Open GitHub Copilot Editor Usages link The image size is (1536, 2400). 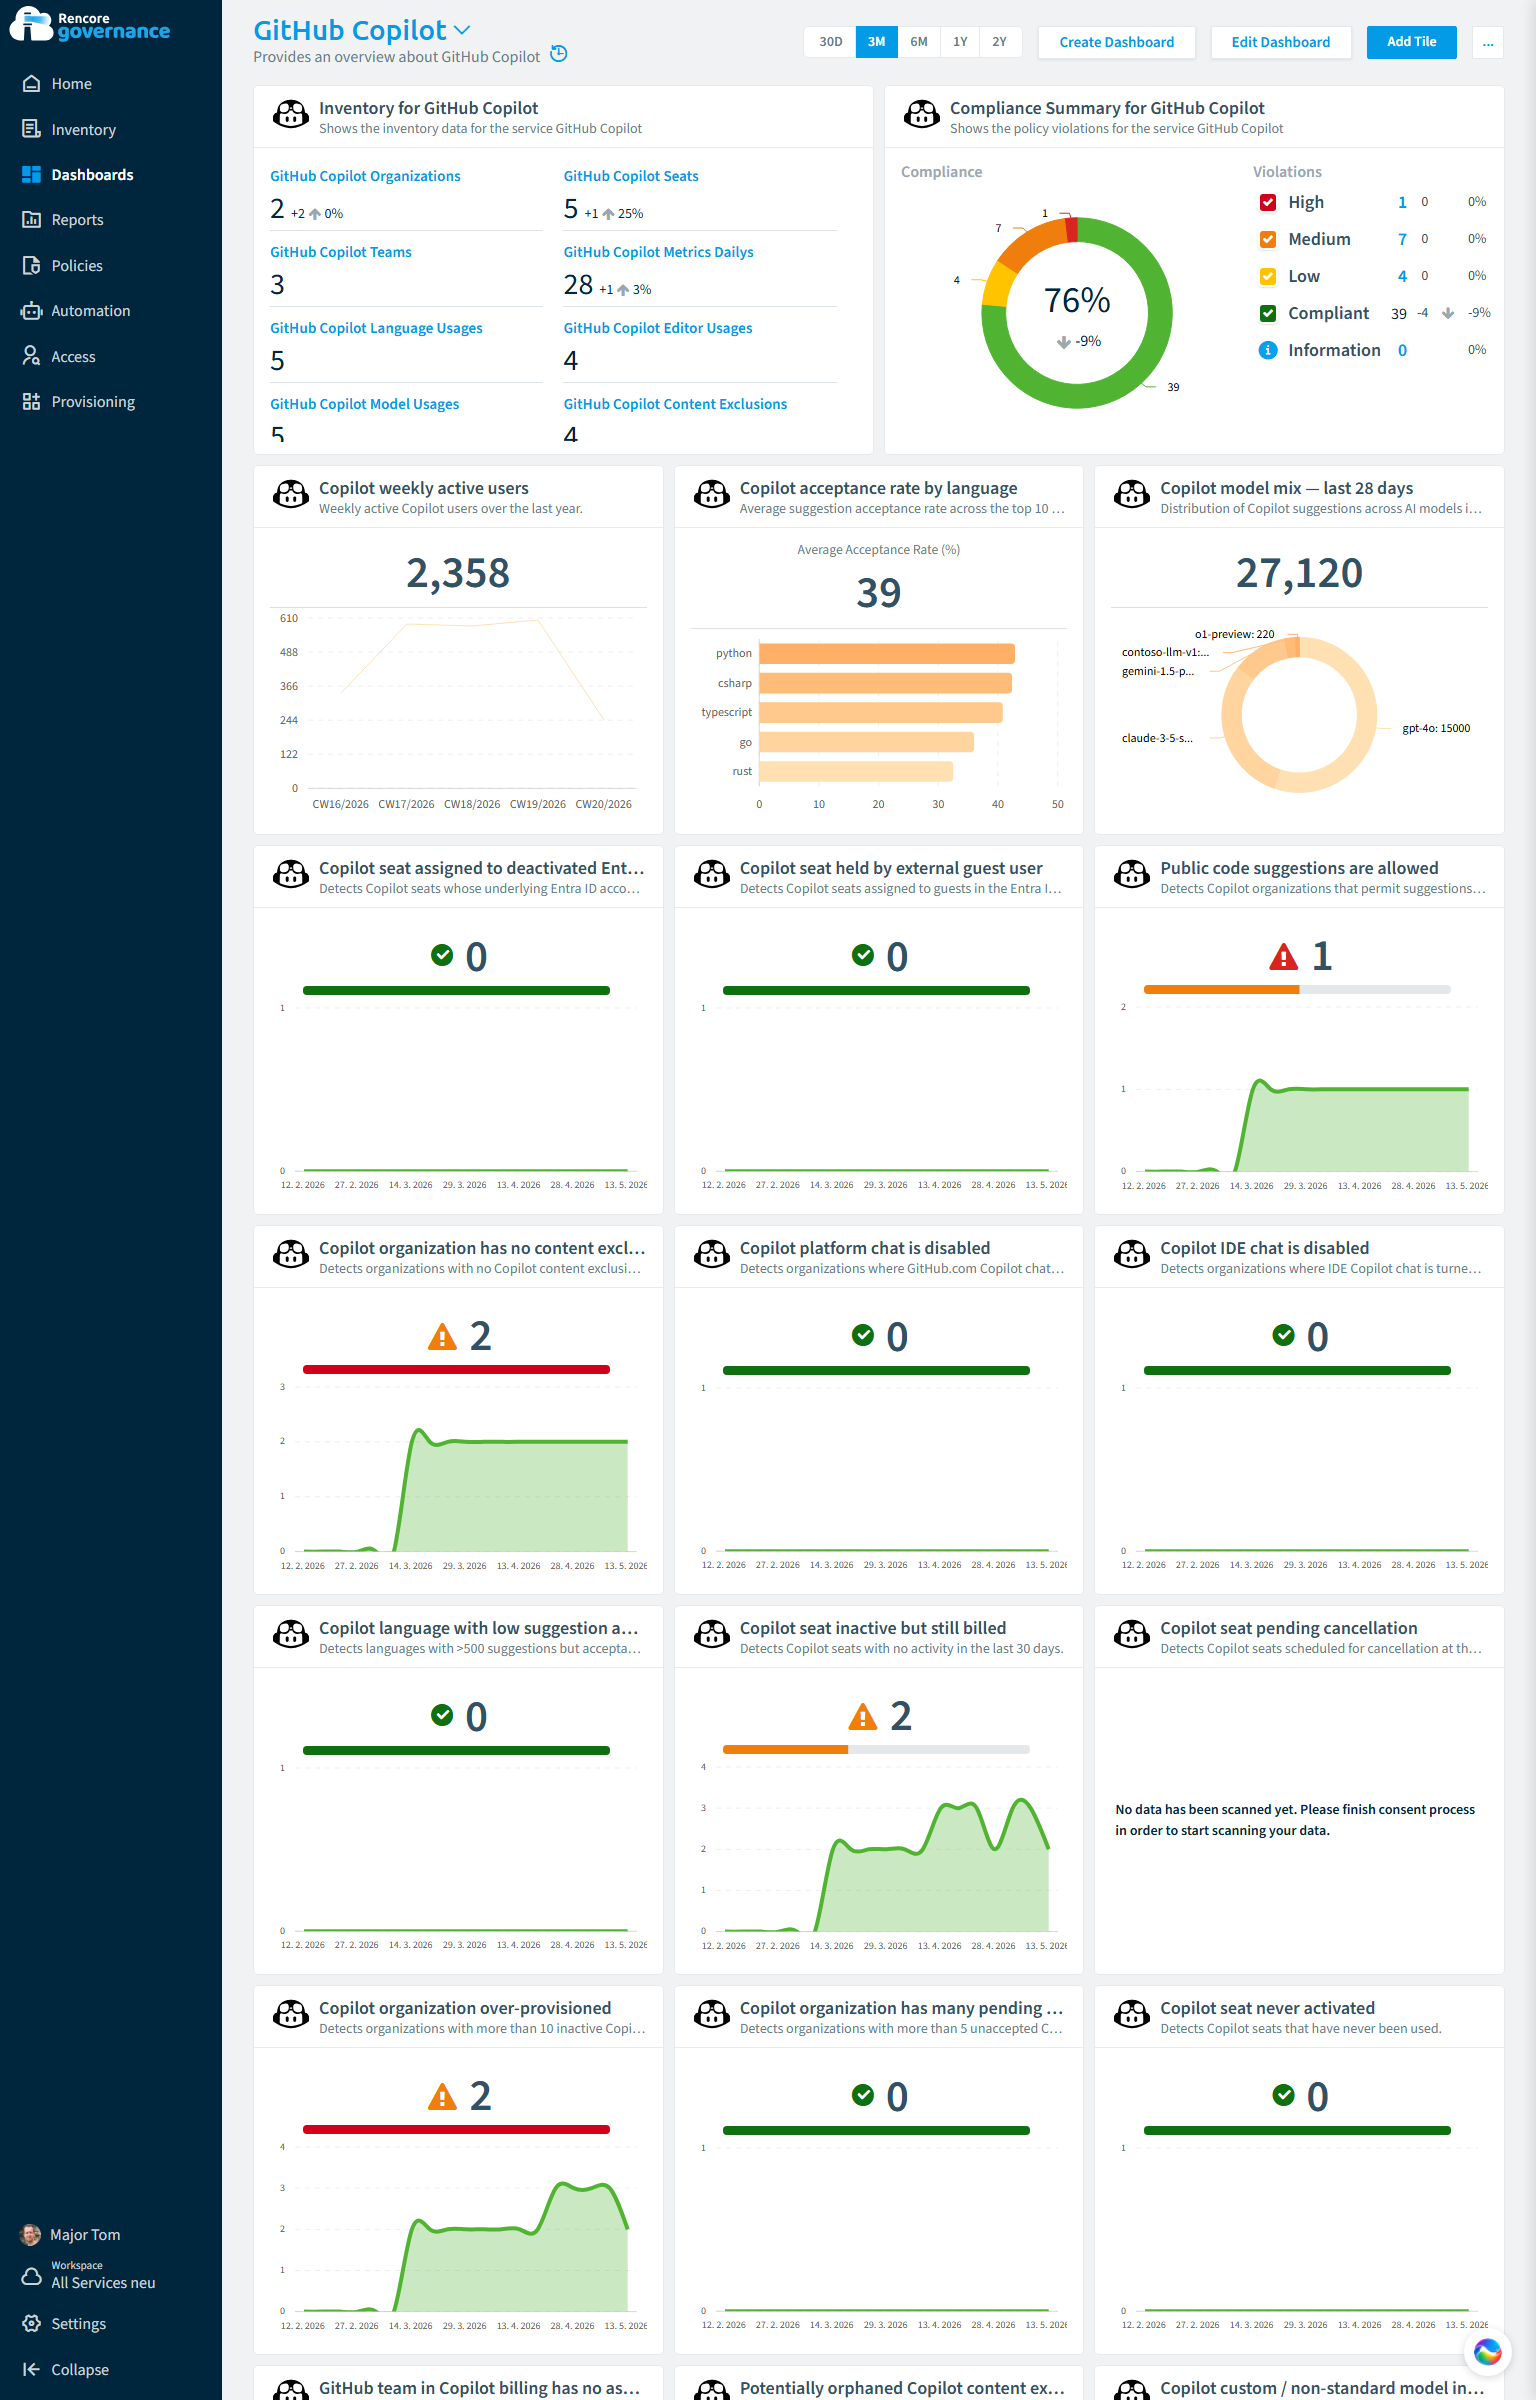(658, 328)
